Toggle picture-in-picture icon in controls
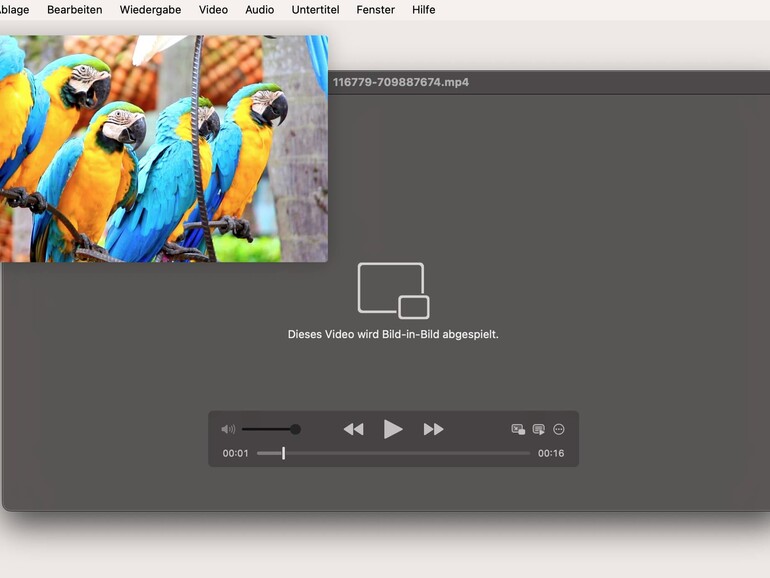This screenshot has width=770, height=578. click(x=518, y=429)
